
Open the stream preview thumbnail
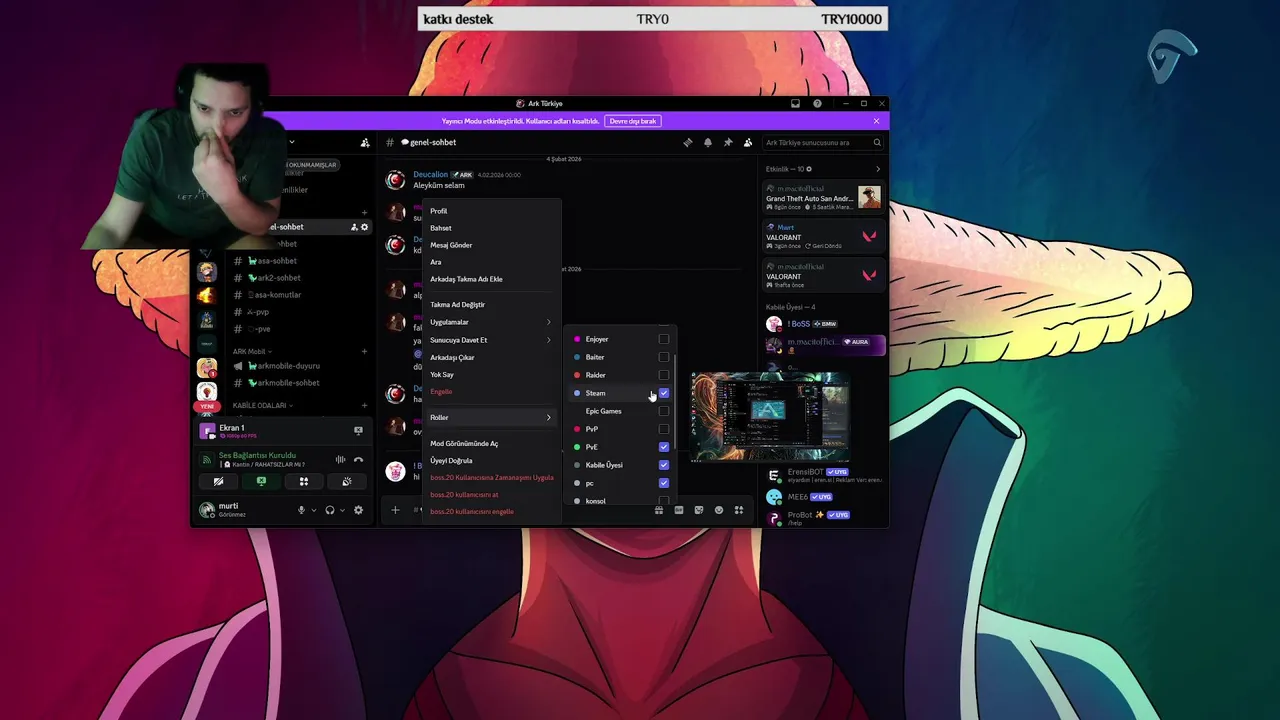[769, 416]
